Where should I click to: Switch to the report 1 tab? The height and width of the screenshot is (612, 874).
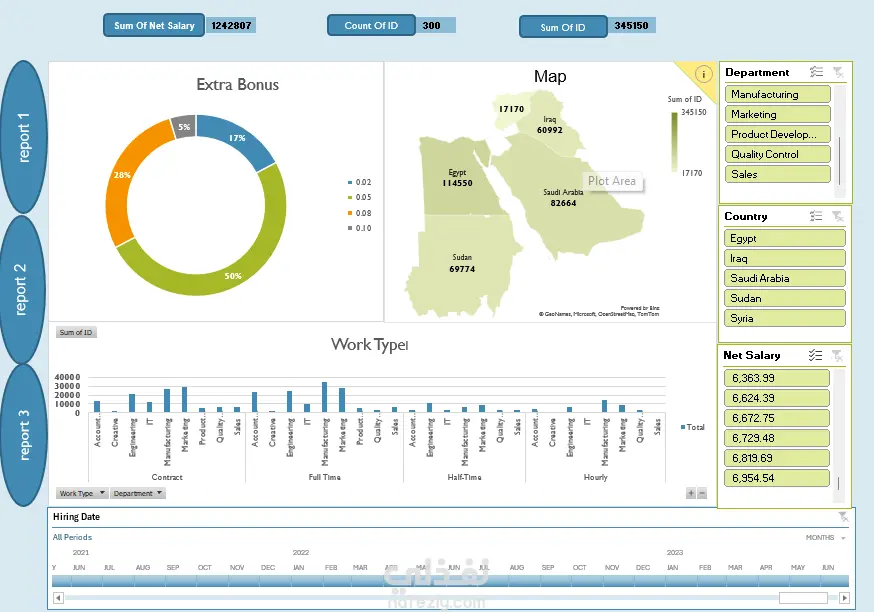coord(23,137)
